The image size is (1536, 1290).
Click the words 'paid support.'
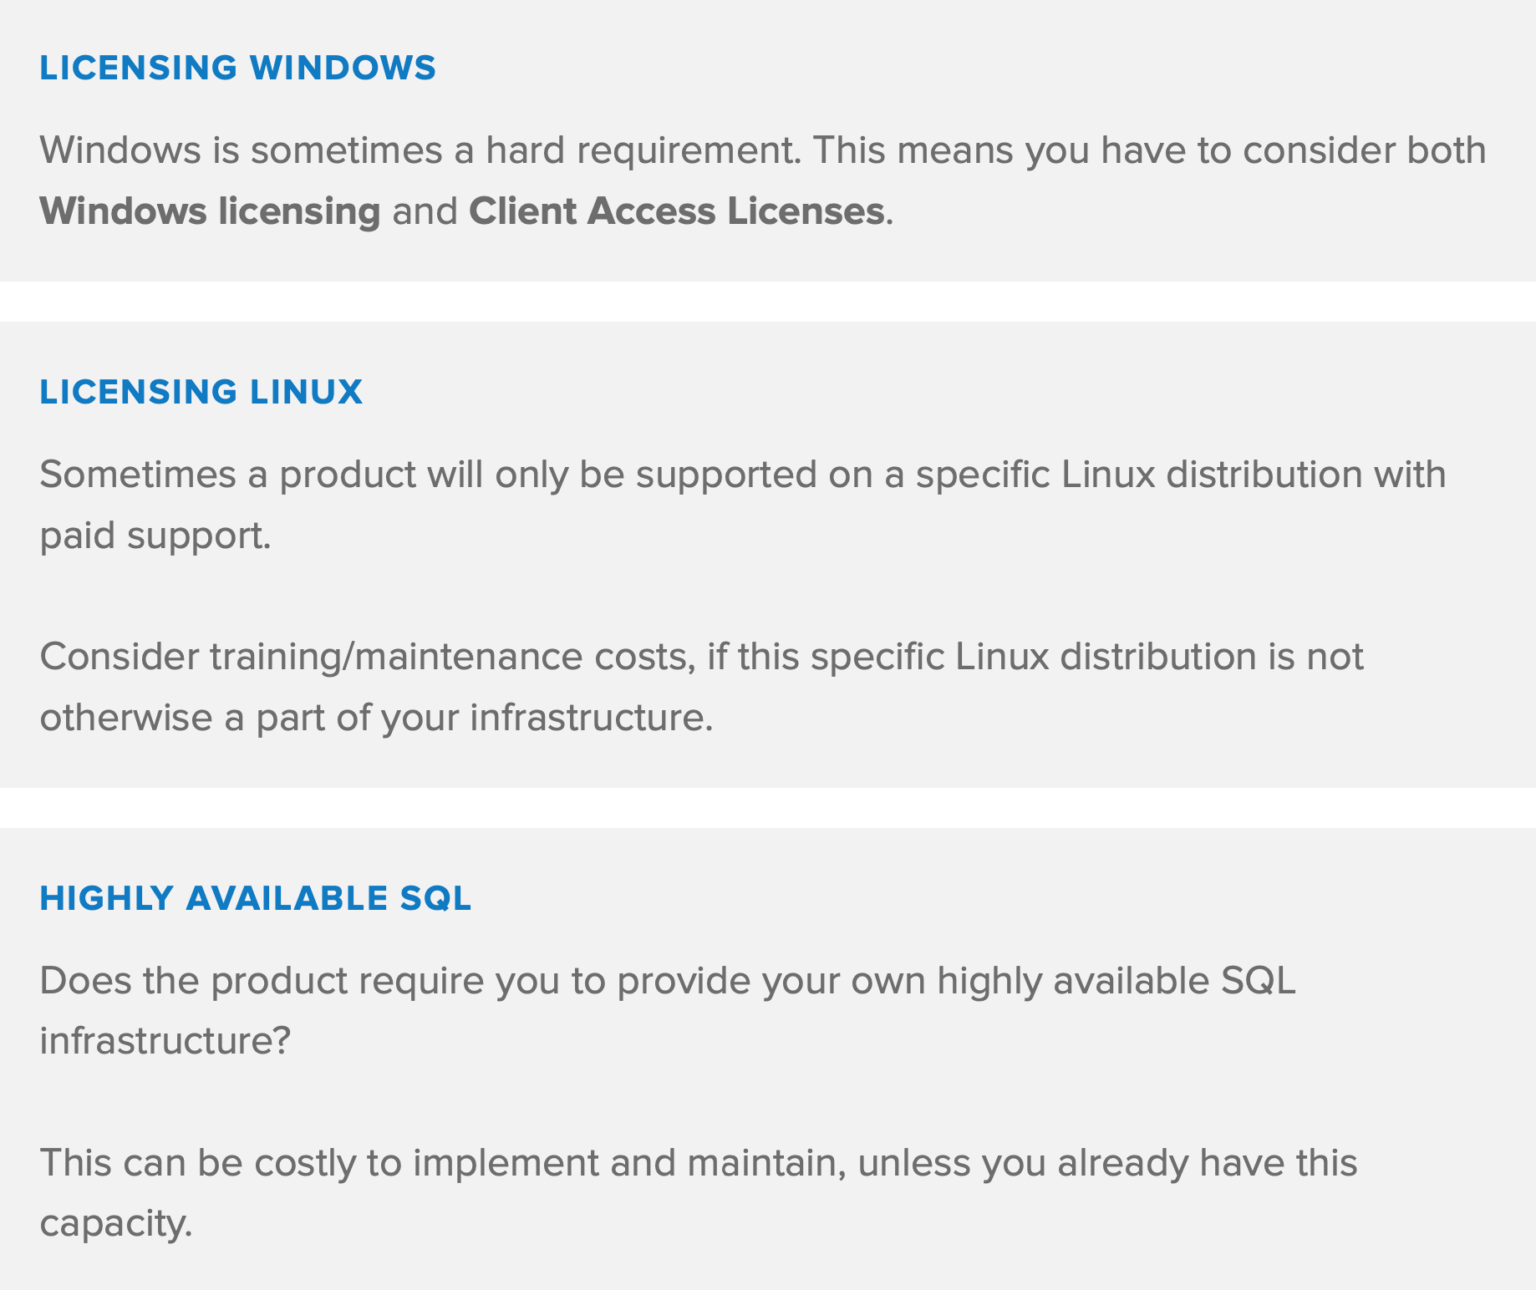point(155,535)
